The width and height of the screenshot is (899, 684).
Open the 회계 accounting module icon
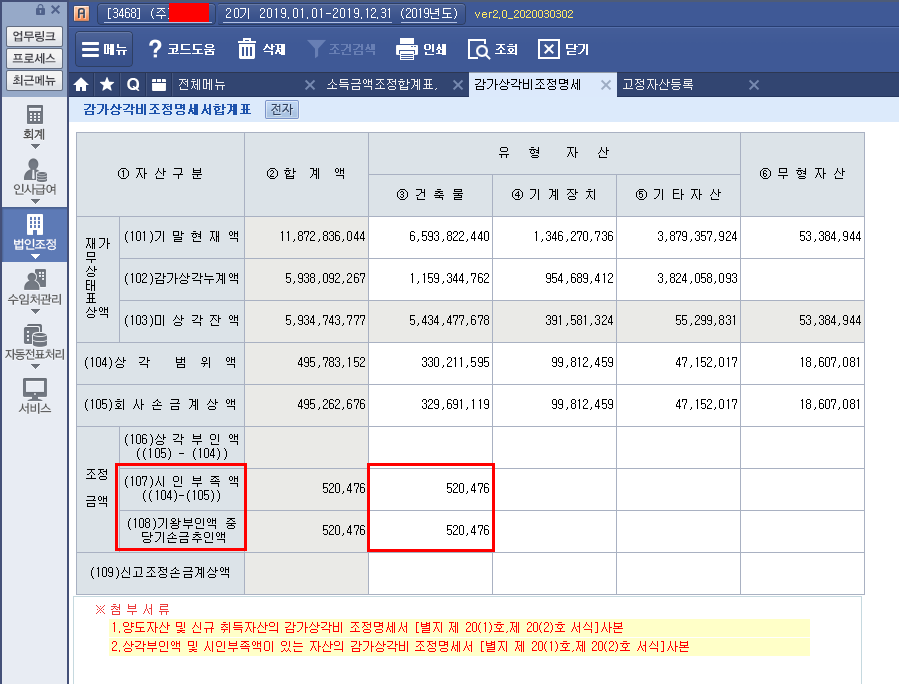(x=34, y=116)
